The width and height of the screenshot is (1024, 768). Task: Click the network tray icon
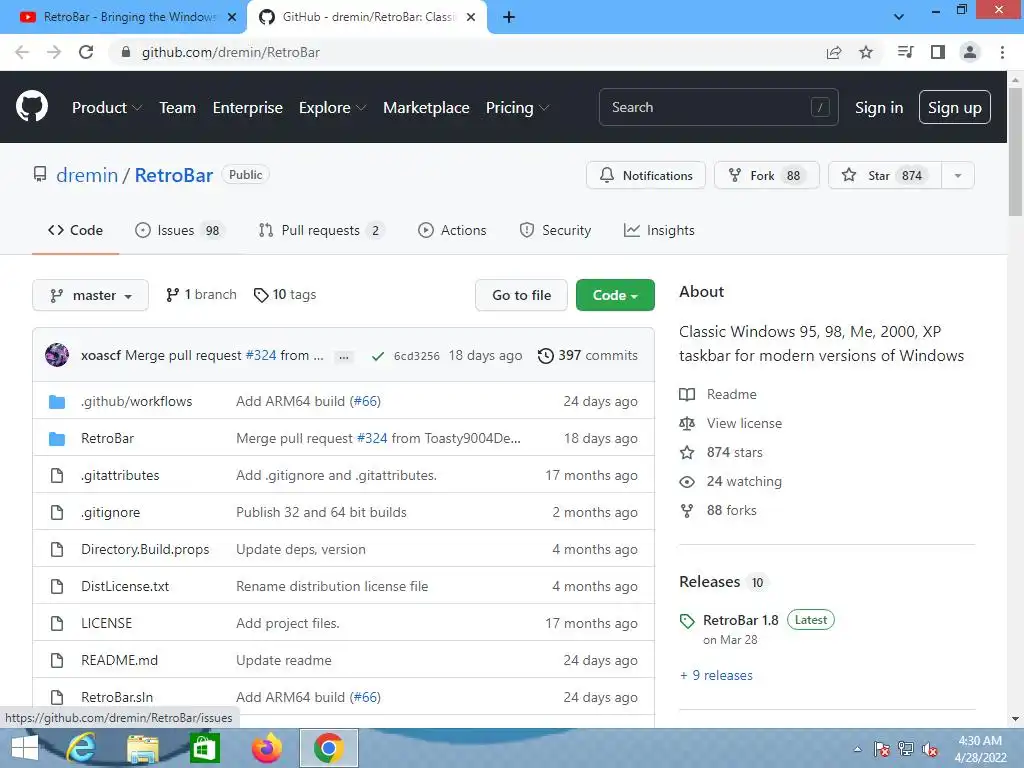[906, 749]
